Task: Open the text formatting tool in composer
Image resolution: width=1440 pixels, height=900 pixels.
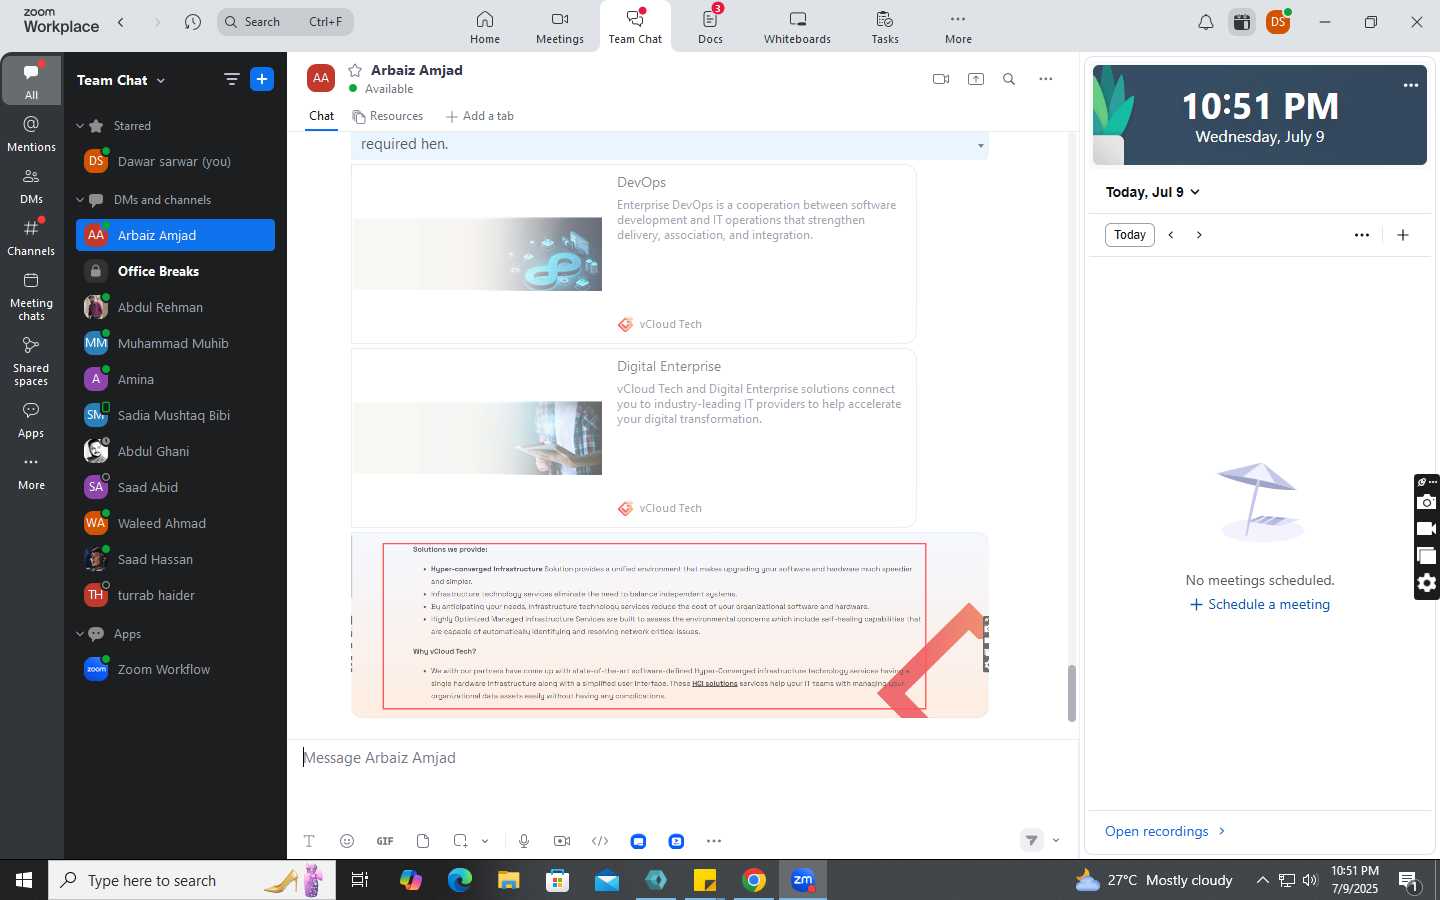Action: [309, 841]
